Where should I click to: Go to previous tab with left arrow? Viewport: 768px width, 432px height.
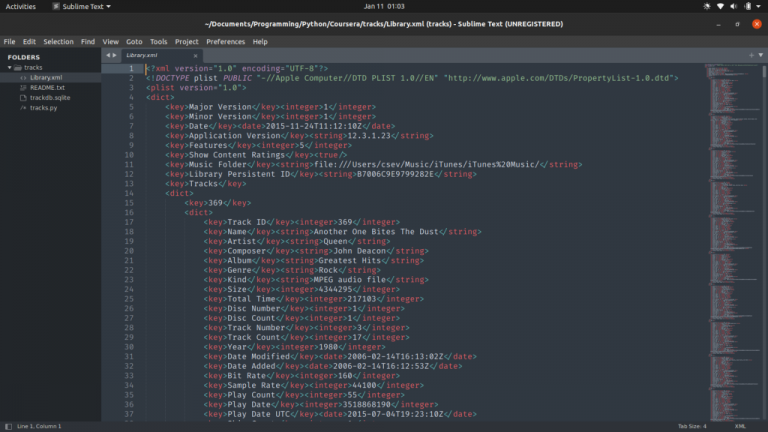pyautogui.click(x=108, y=55)
